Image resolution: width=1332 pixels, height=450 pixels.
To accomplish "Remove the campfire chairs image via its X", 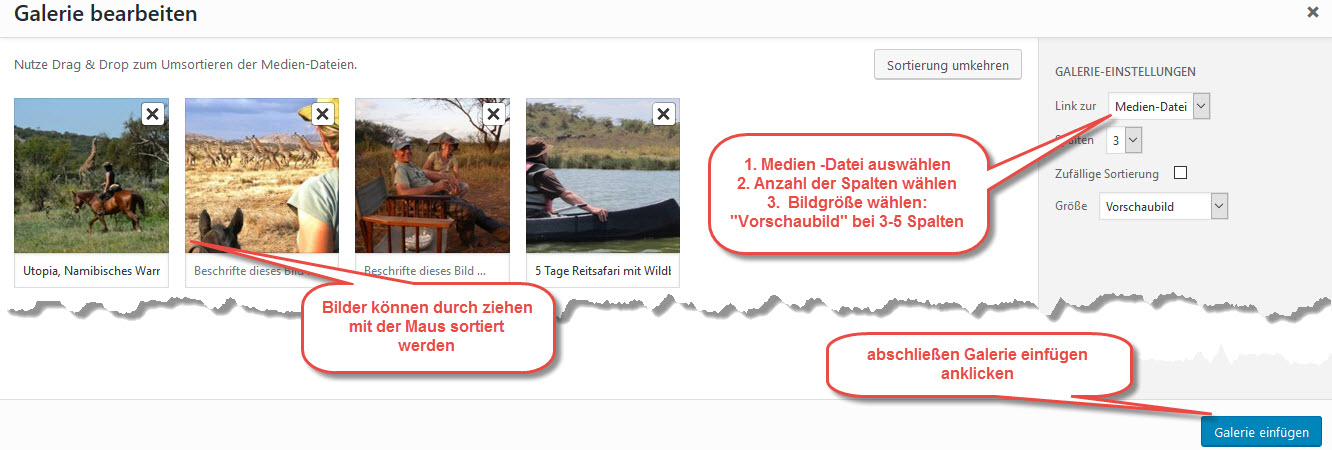I will pyautogui.click(x=493, y=114).
